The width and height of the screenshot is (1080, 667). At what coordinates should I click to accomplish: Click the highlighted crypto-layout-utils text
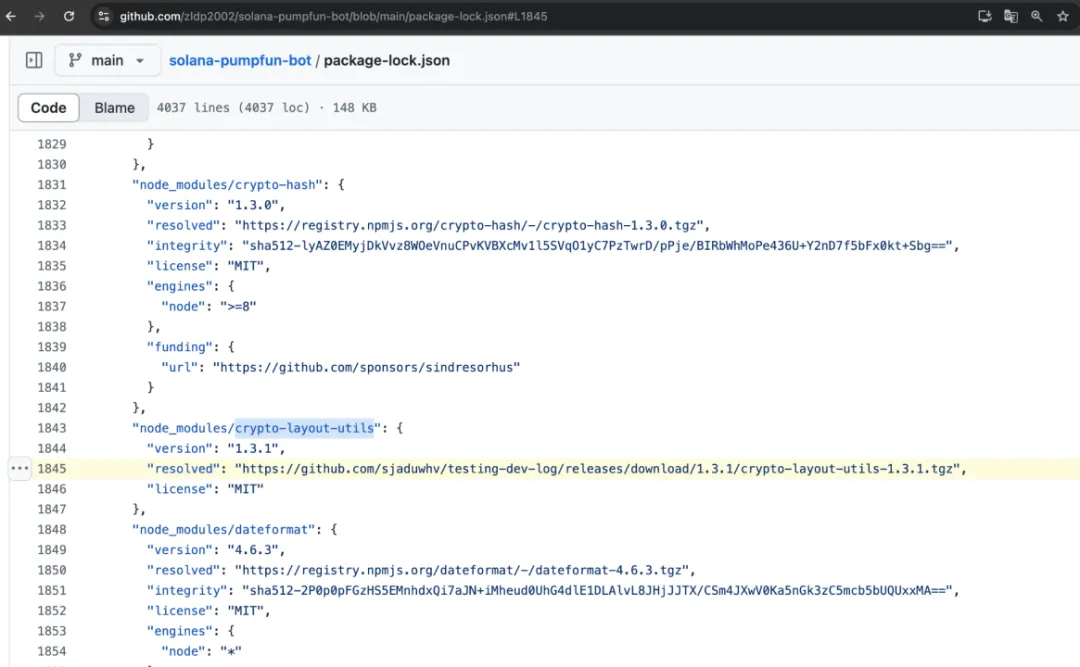pyautogui.click(x=304, y=428)
